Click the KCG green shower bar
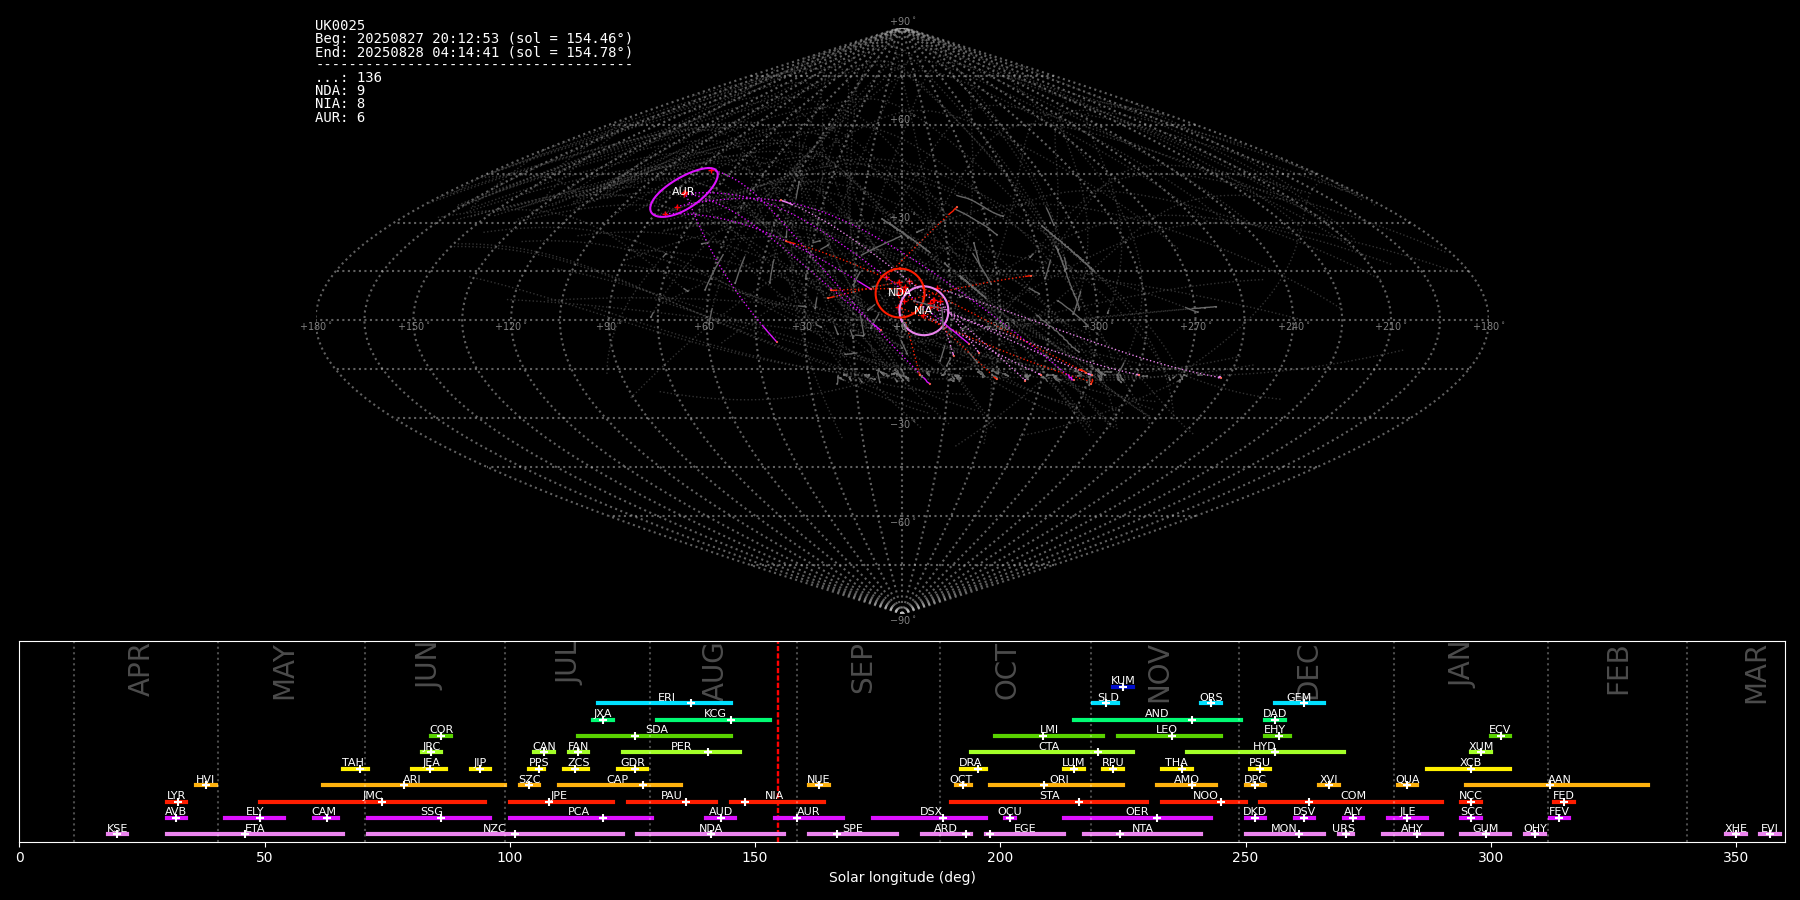Image resolution: width=1800 pixels, height=900 pixels. 713,720
